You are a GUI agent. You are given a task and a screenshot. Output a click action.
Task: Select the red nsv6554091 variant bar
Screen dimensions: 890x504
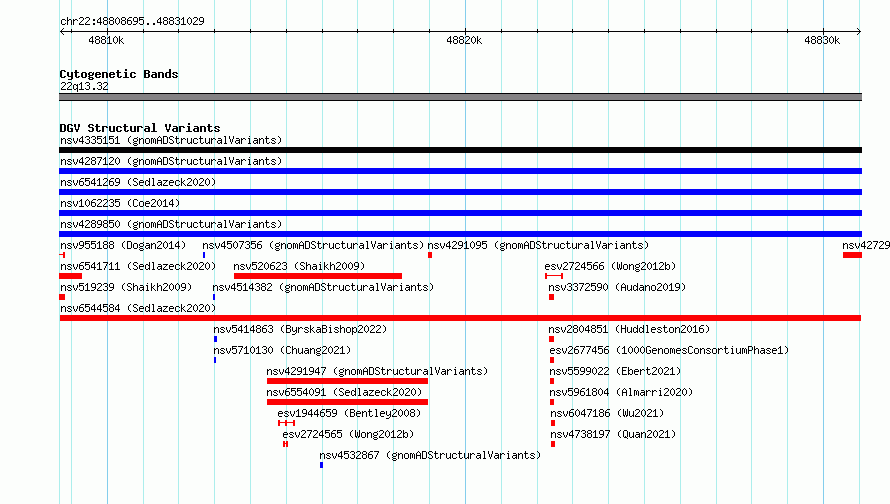pyautogui.click(x=347, y=402)
